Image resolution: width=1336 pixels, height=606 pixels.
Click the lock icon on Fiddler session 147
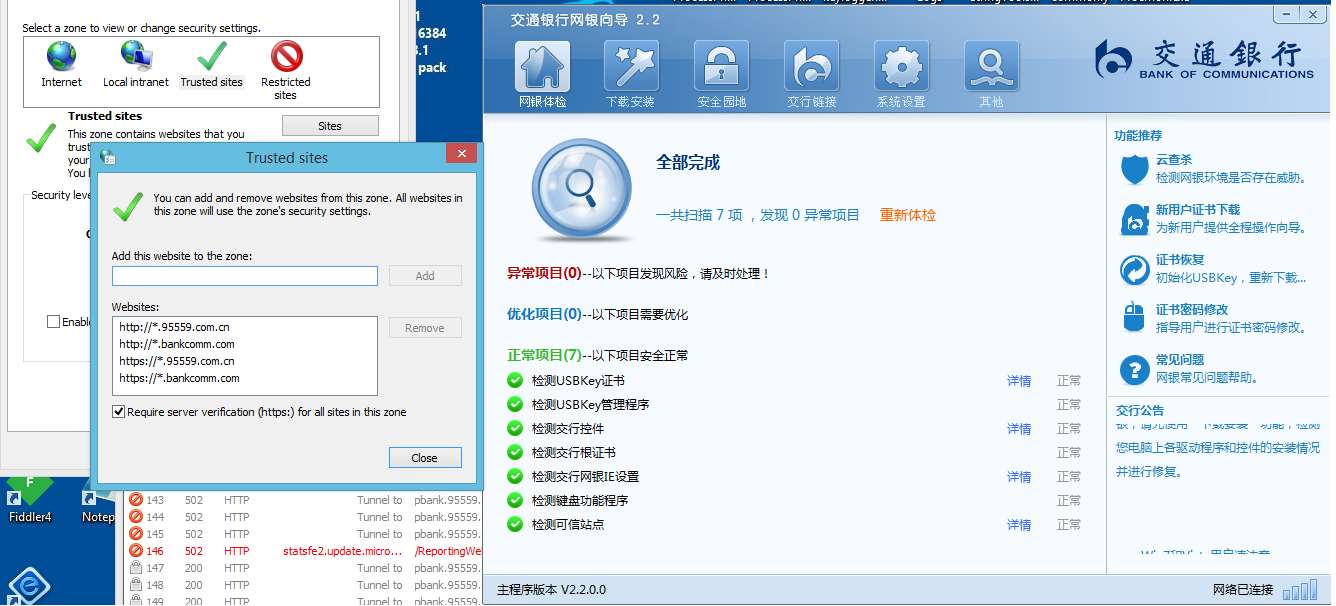pyautogui.click(x=136, y=568)
